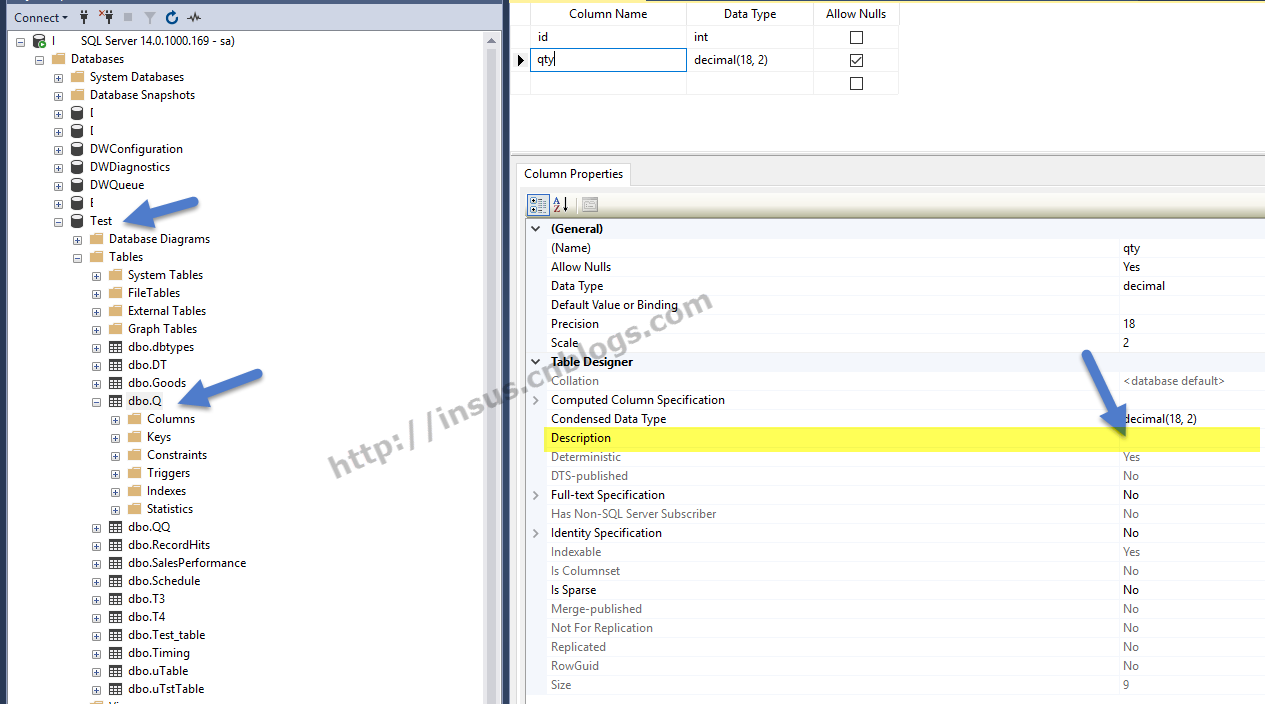Screen dimensions: 1265x704
Task: Collapse the Table Designer section
Action: [536, 362]
